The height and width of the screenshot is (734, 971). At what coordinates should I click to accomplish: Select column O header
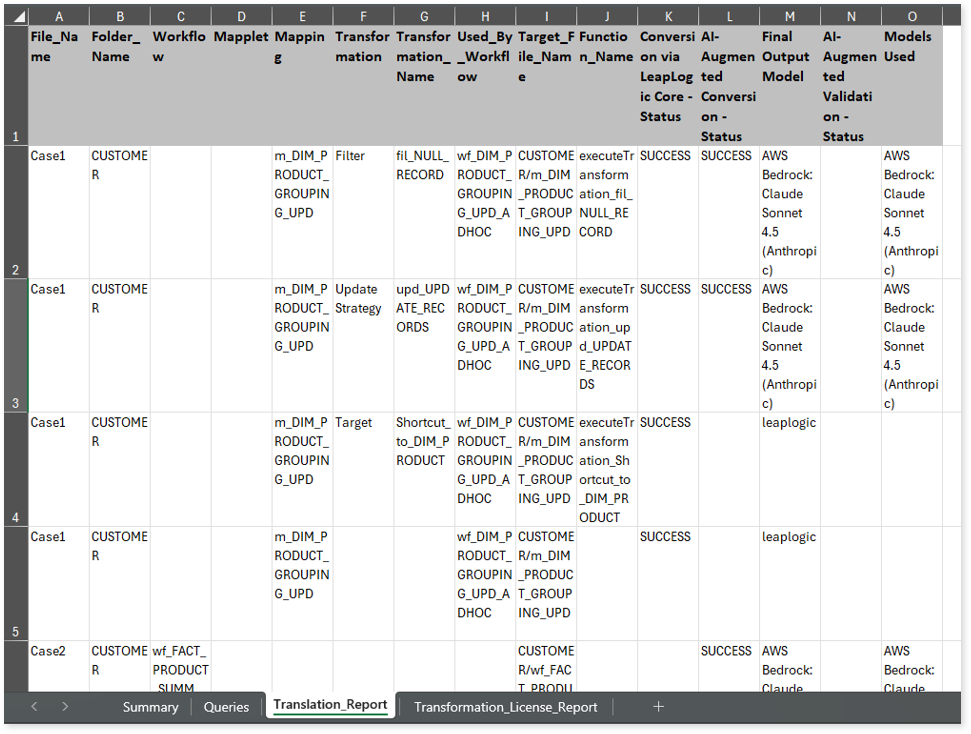pos(912,16)
